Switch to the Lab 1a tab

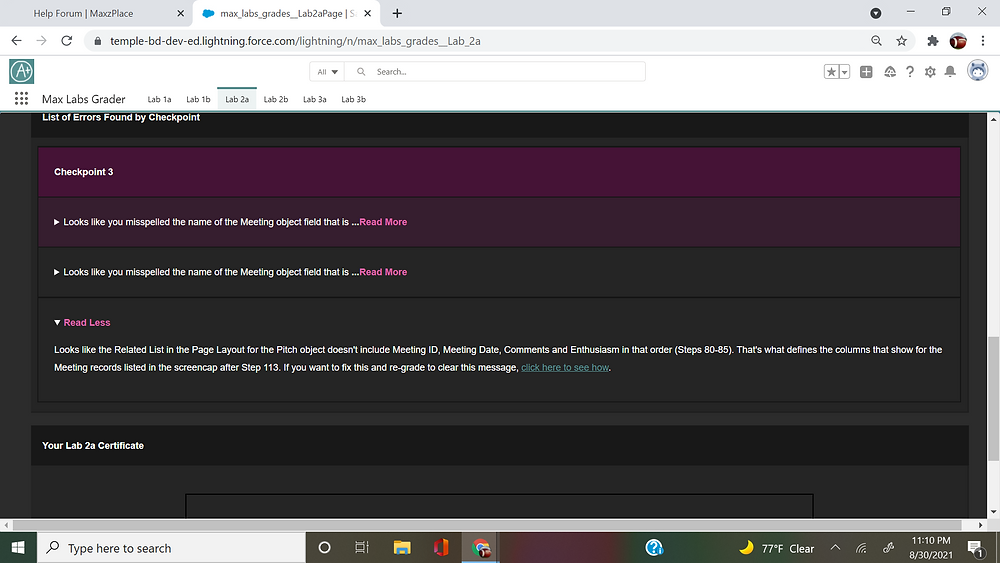point(159,99)
